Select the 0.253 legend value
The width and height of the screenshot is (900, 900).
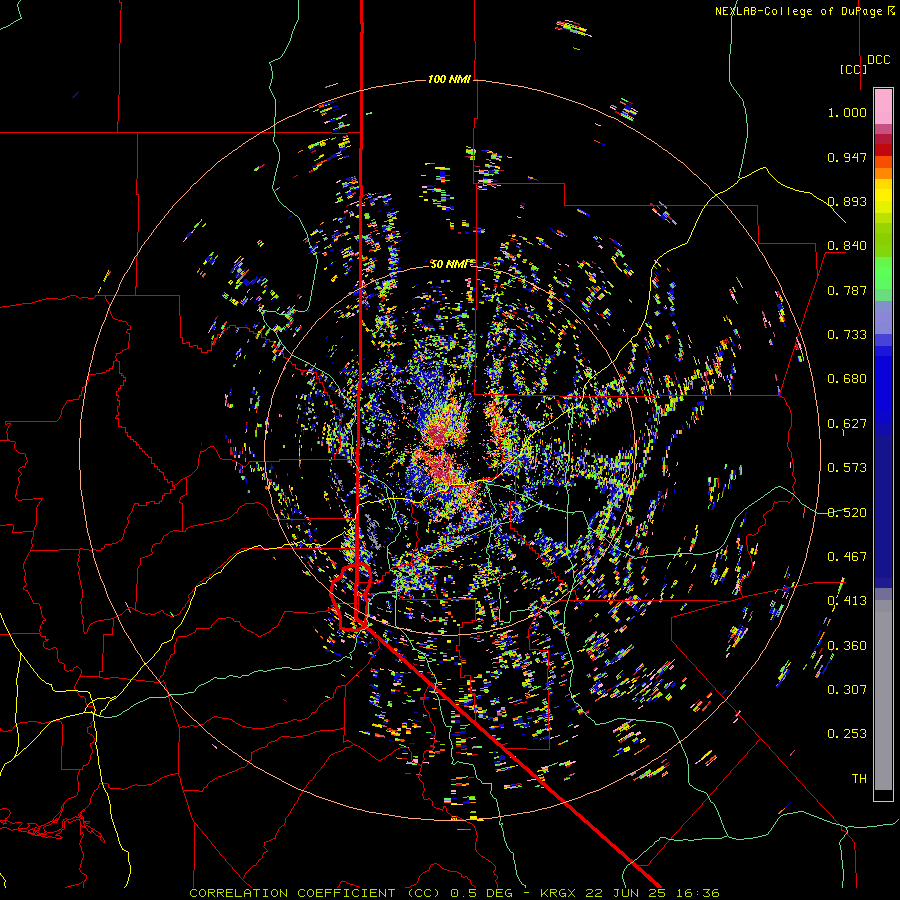click(847, 734)
